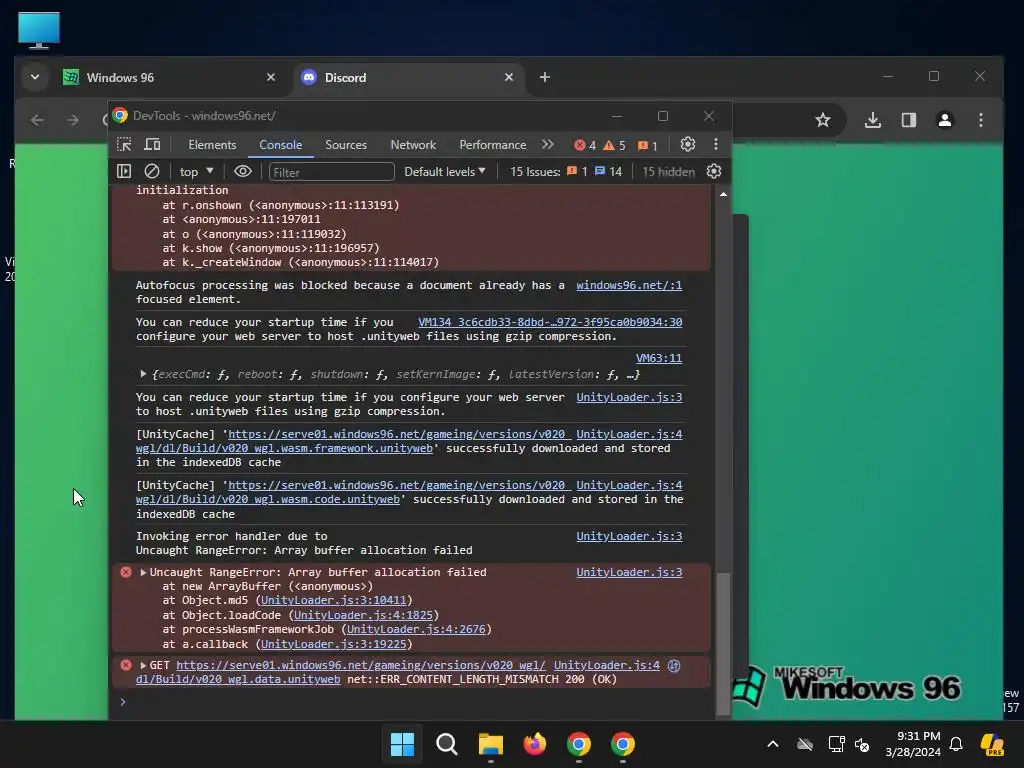Toggle Chrome side panel

(908, 120)
